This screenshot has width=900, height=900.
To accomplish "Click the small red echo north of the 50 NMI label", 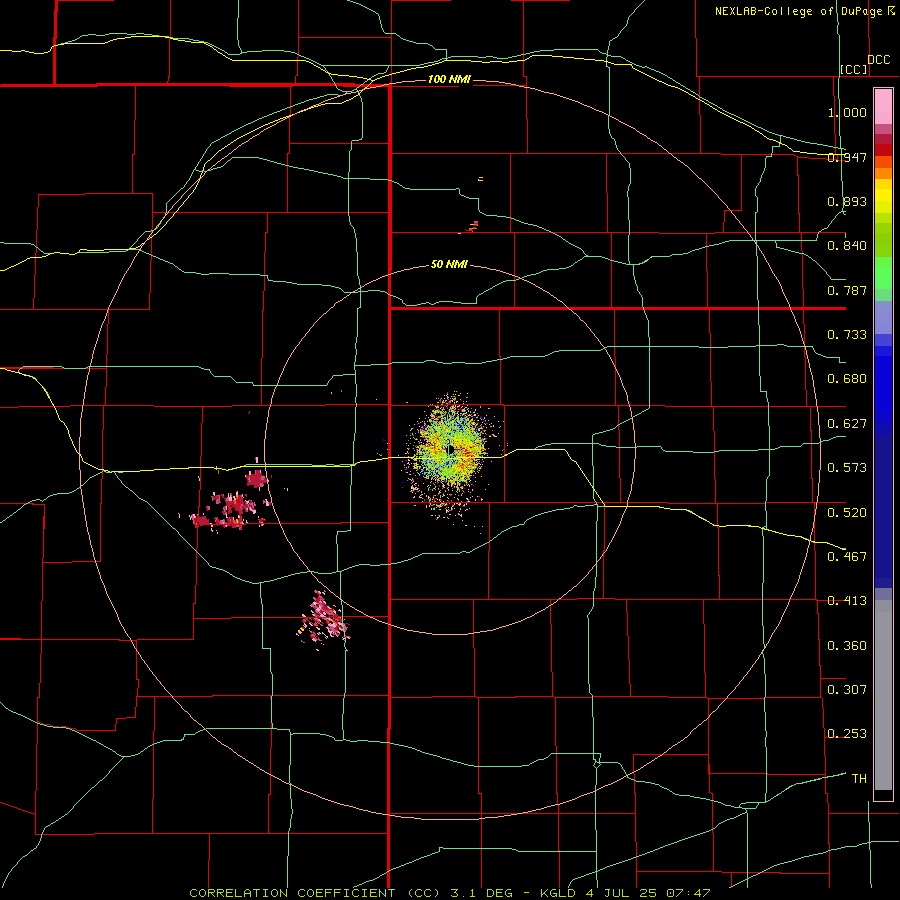I will coord(472,227).
